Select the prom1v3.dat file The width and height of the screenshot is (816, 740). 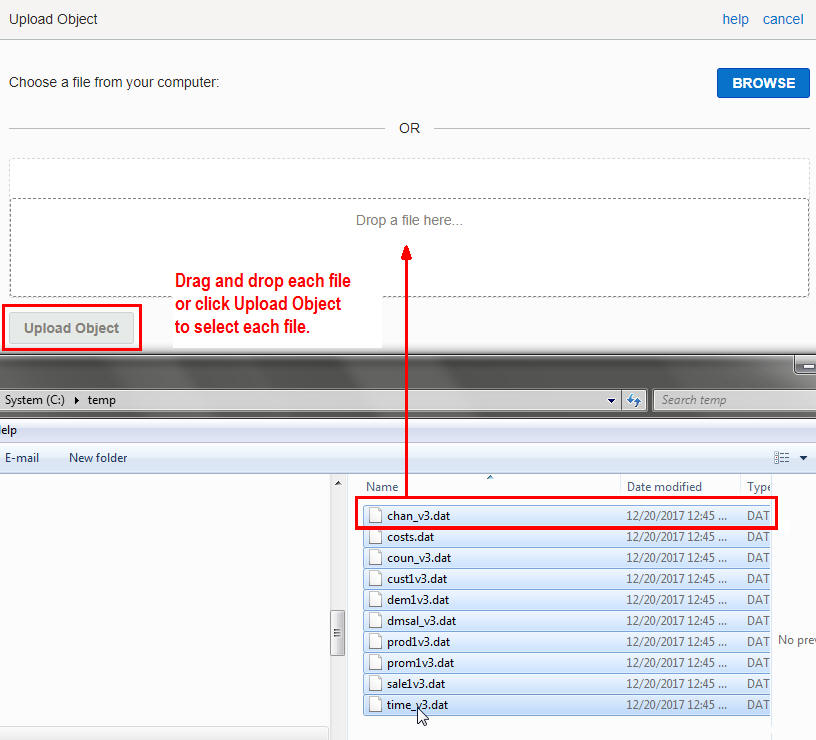[567, 662]
